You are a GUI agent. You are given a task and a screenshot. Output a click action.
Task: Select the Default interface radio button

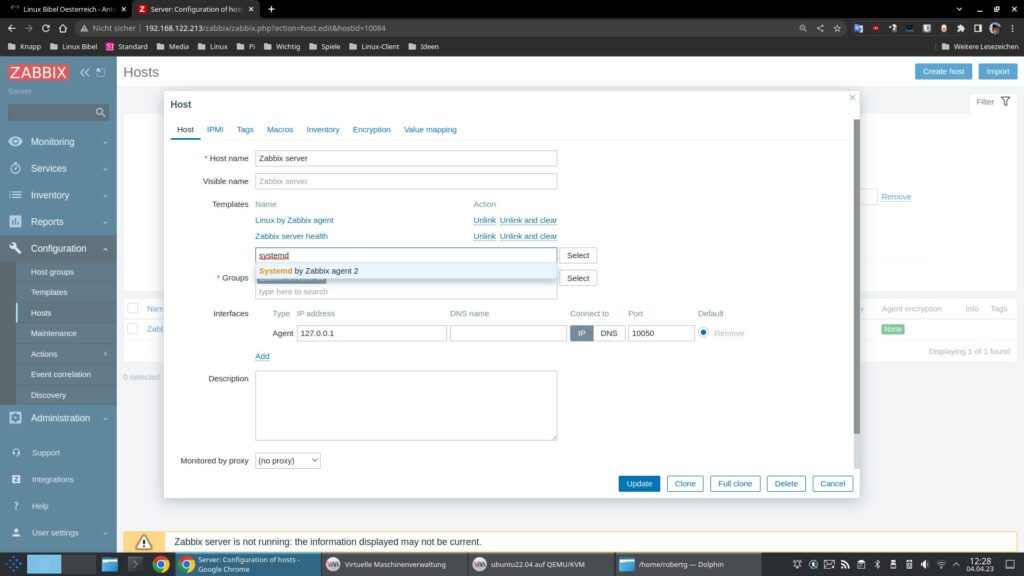click(703, 332)
